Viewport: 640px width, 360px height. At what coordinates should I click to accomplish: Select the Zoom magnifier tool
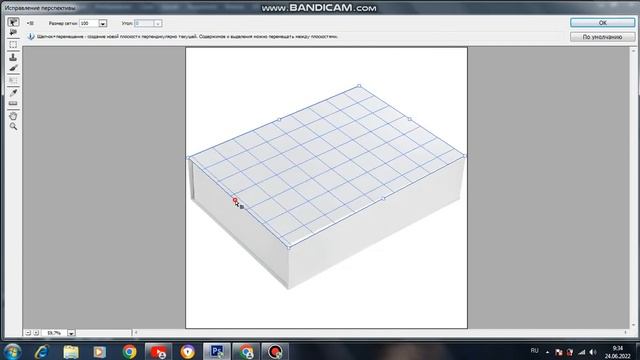[13, 127]
